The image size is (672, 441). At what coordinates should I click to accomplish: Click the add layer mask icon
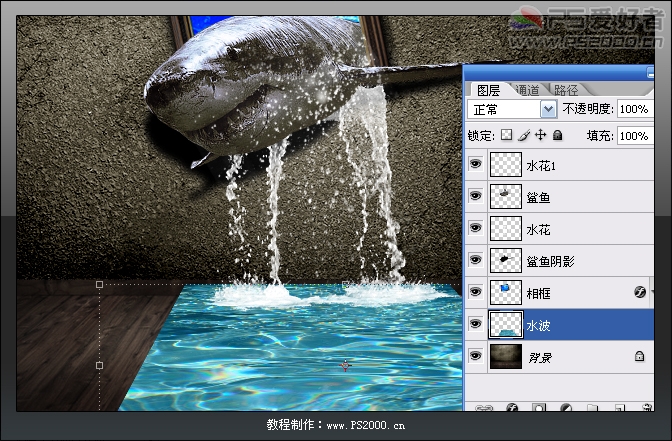(539, 408)
